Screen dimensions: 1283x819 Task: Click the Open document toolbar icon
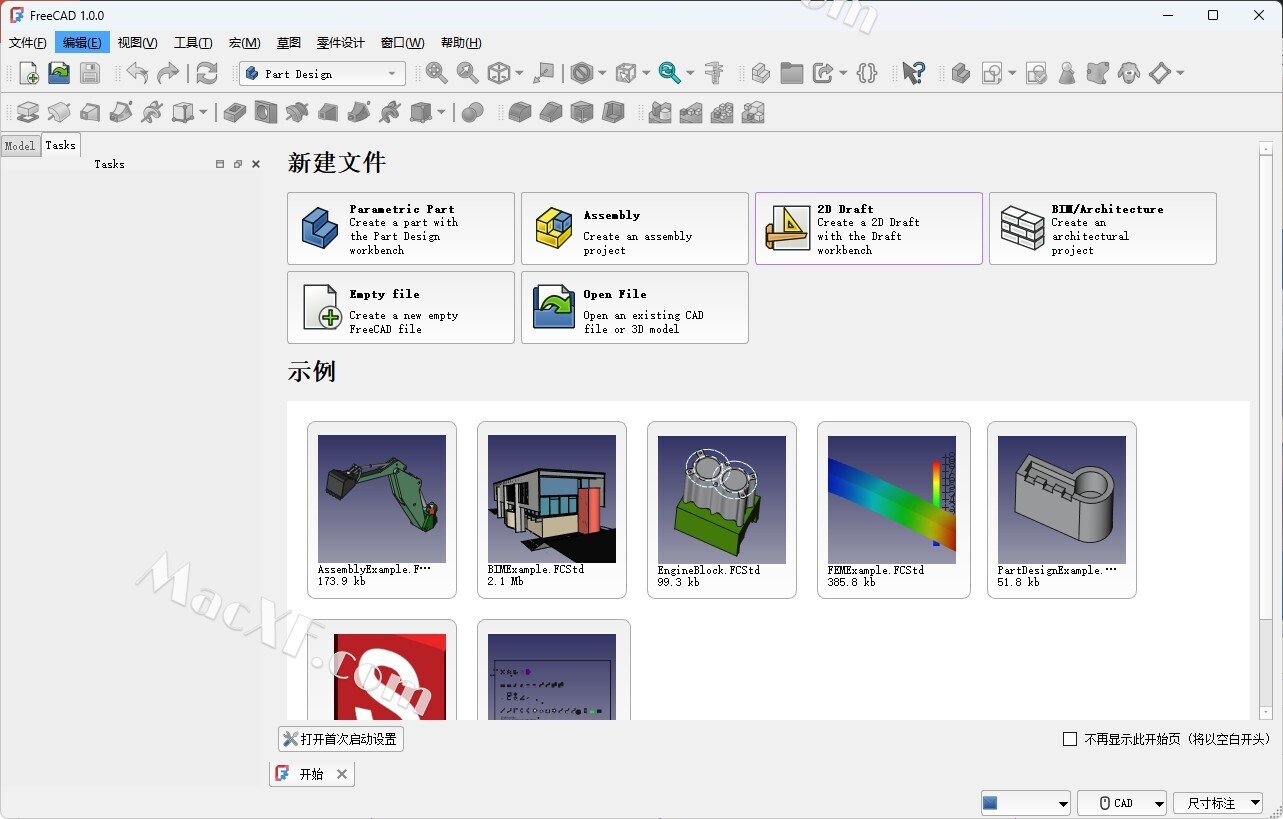click(60, 73)
